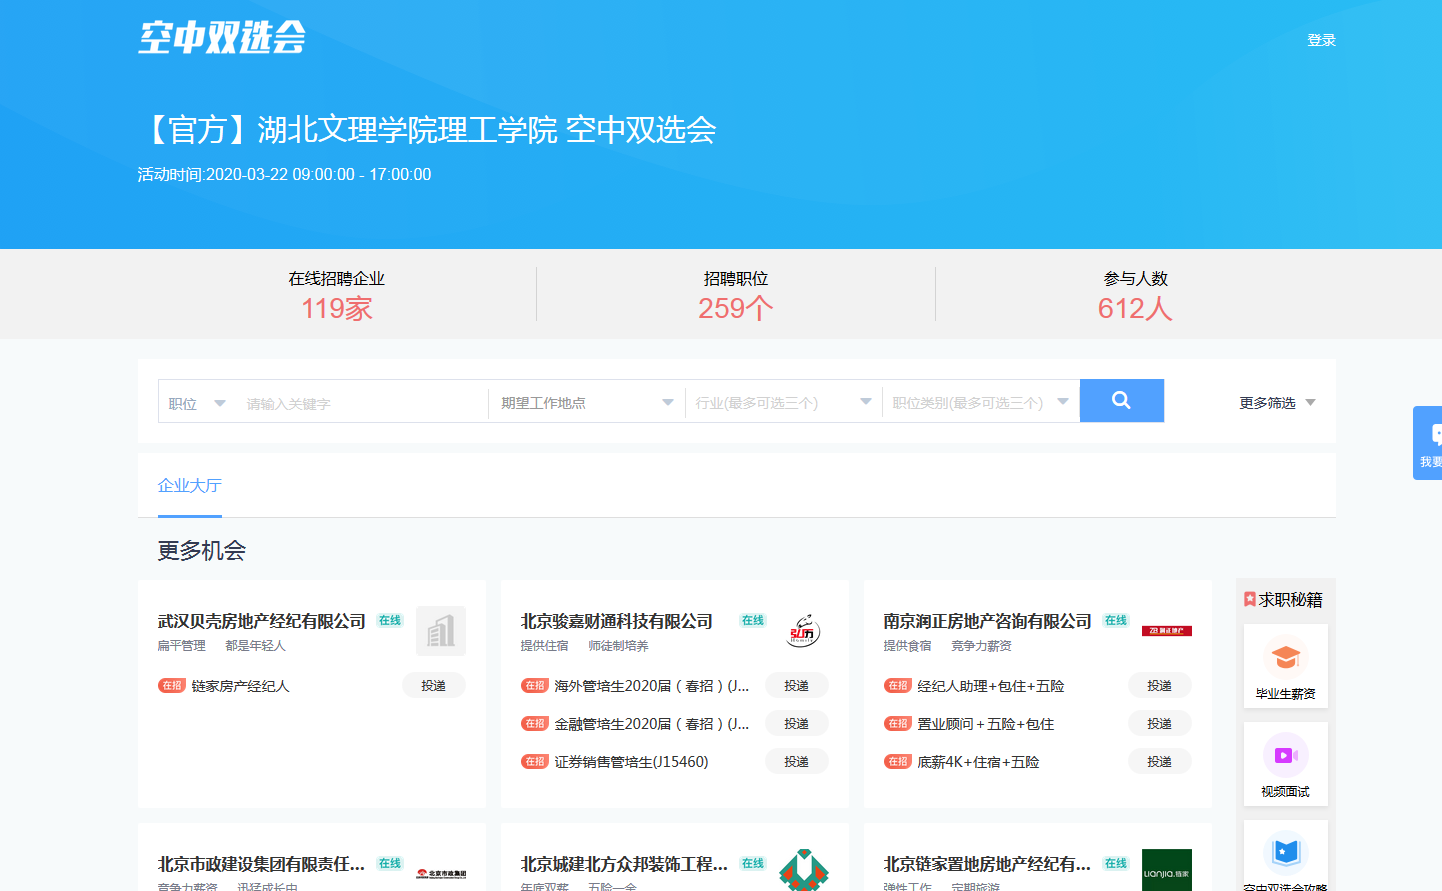Open the 期望工作地点 location dropdown
The height and width of the screenshot is (891, 1442).
(x=586, y=403)
